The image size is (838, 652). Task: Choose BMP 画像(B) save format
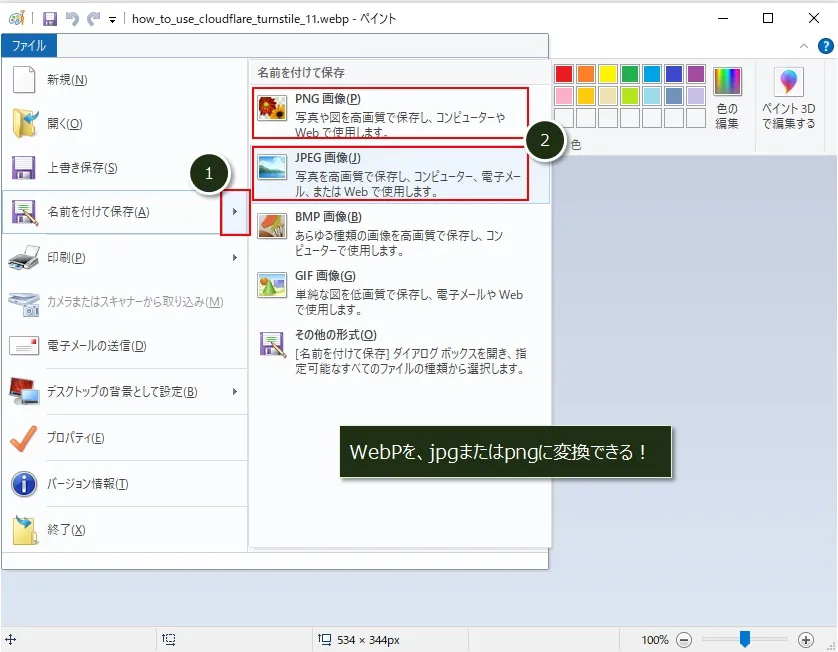[x=400, y=234]
